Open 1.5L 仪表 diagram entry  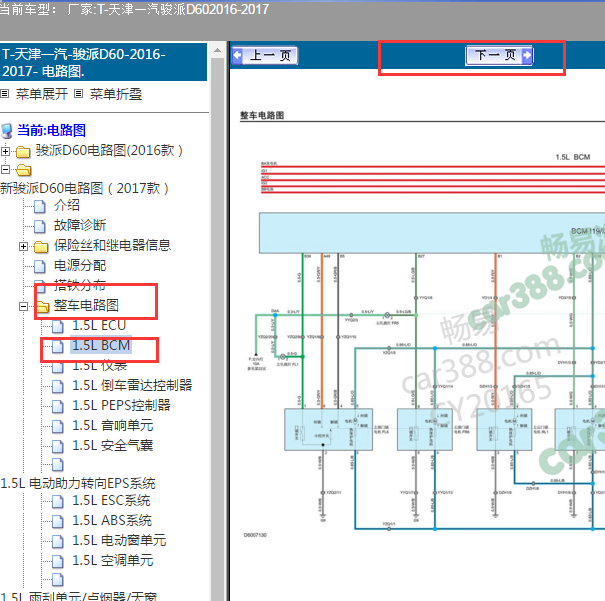click(100, 365)
